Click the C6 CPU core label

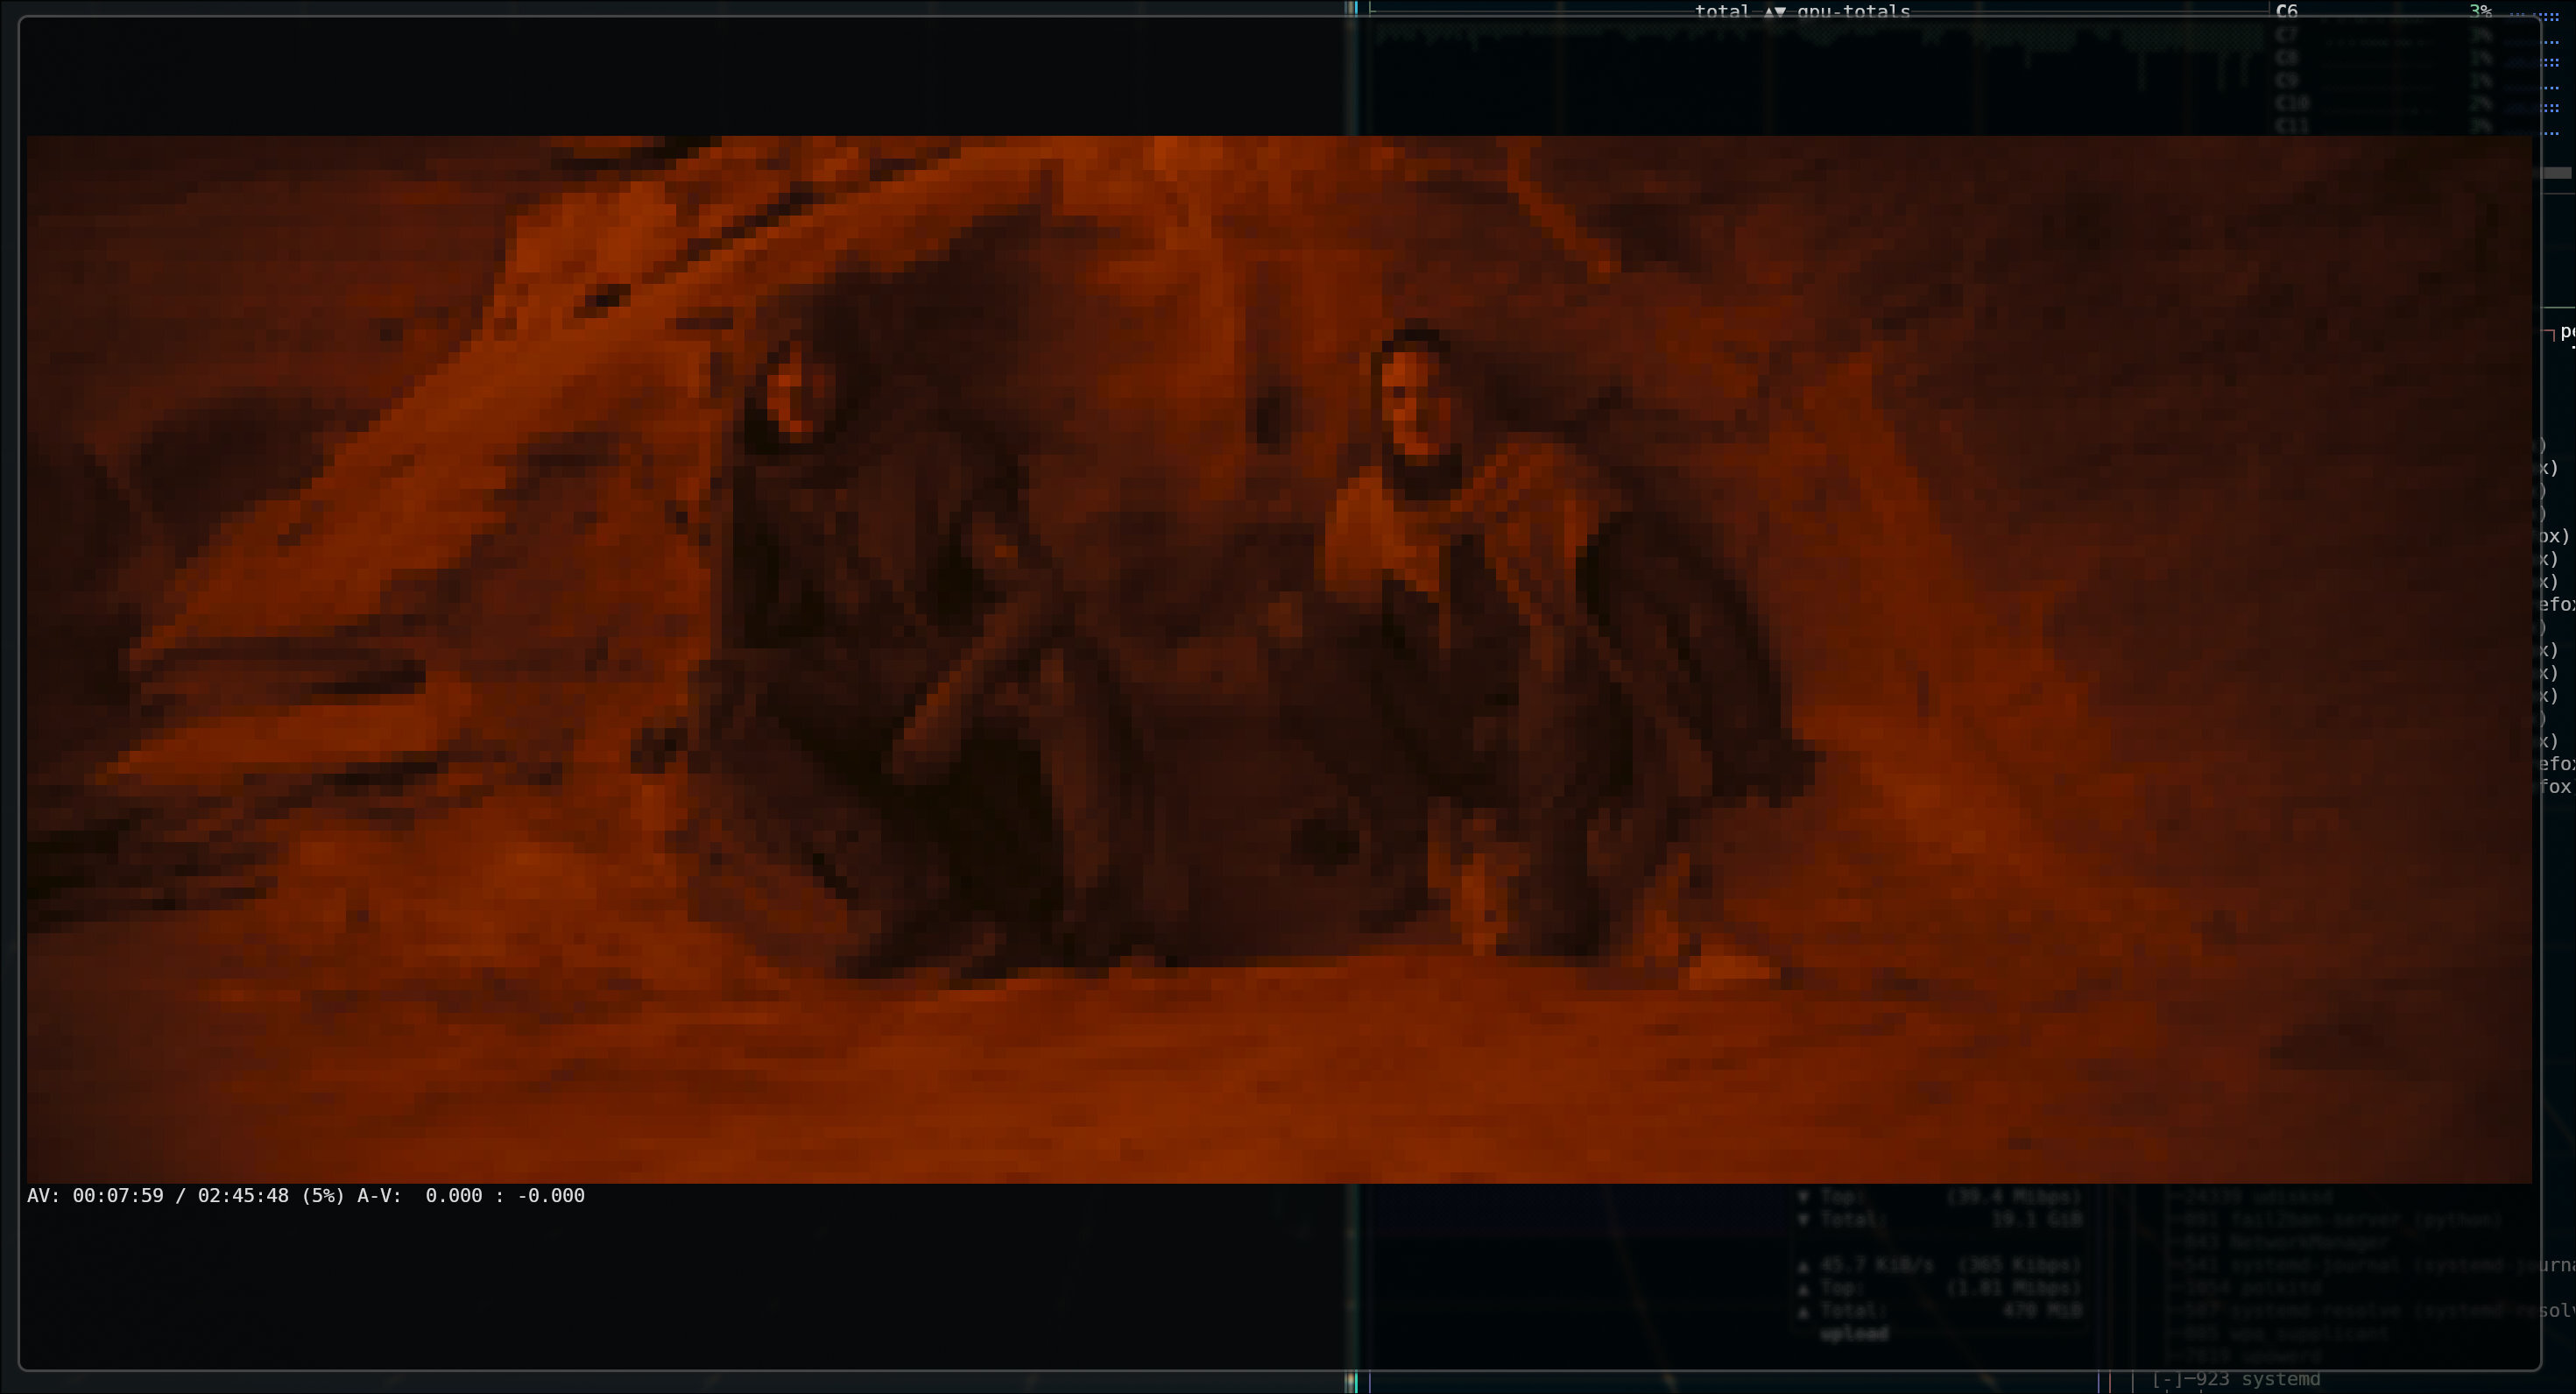coord(2286,12)
